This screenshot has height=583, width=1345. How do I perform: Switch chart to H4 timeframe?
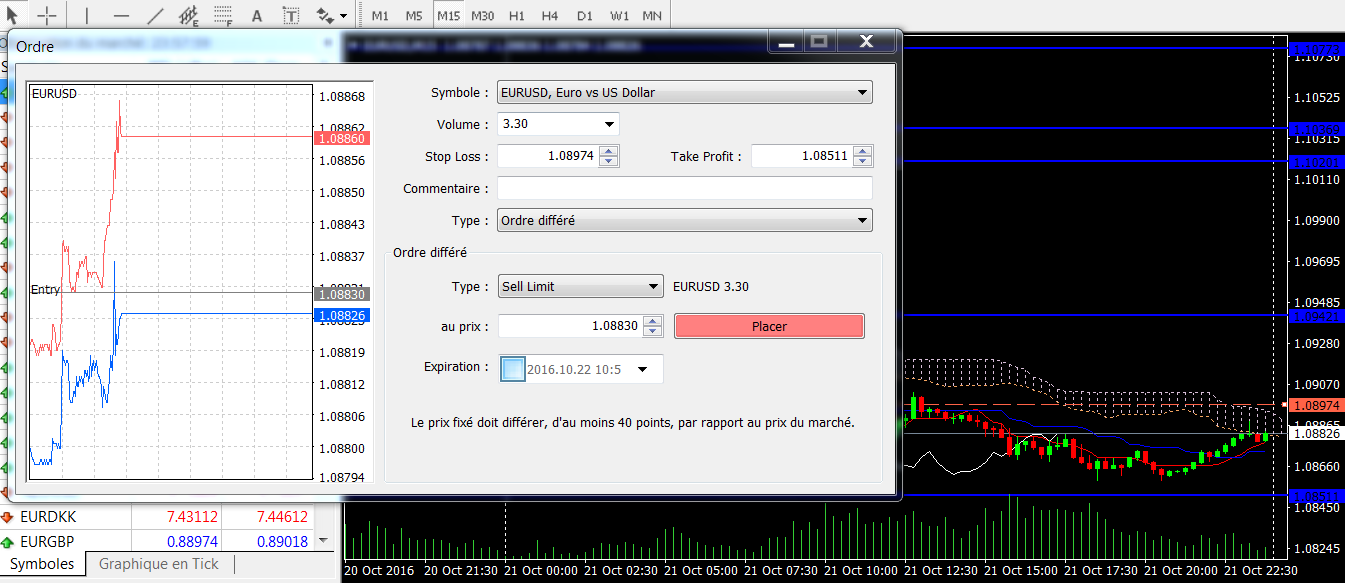(x=550, y=16)
